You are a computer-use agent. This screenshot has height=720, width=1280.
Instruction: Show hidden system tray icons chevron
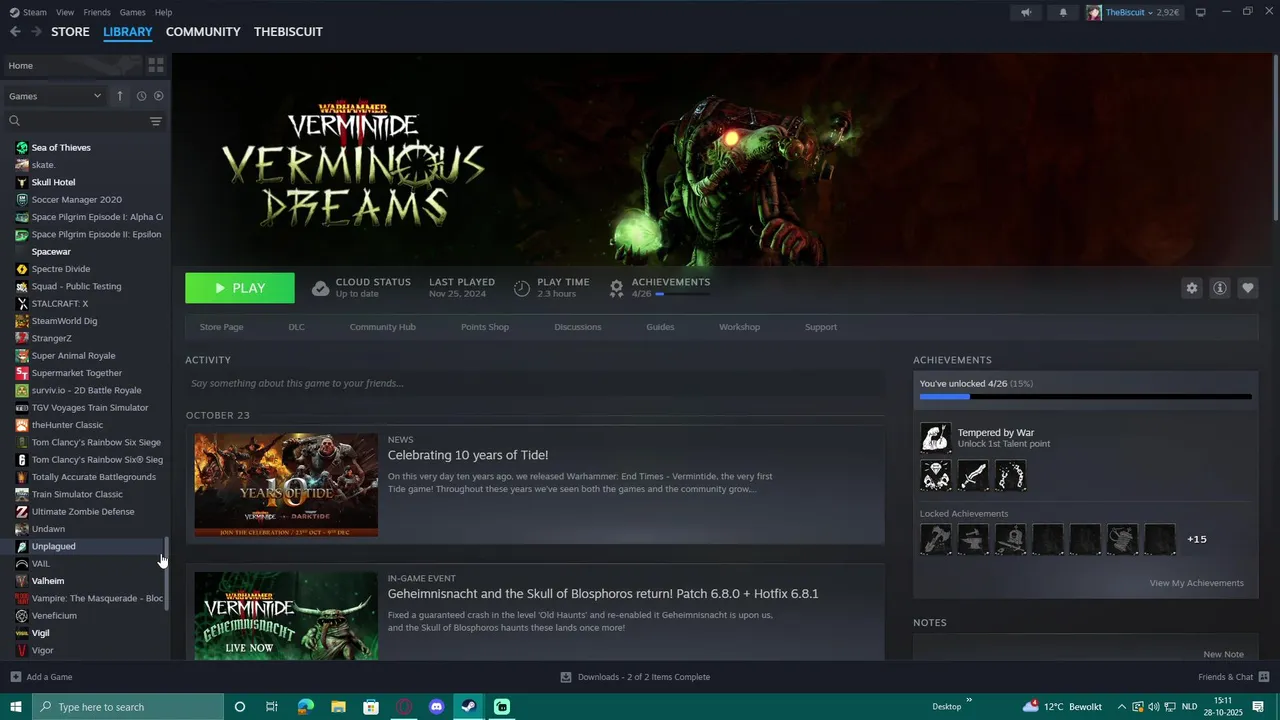click(1122, 707)
